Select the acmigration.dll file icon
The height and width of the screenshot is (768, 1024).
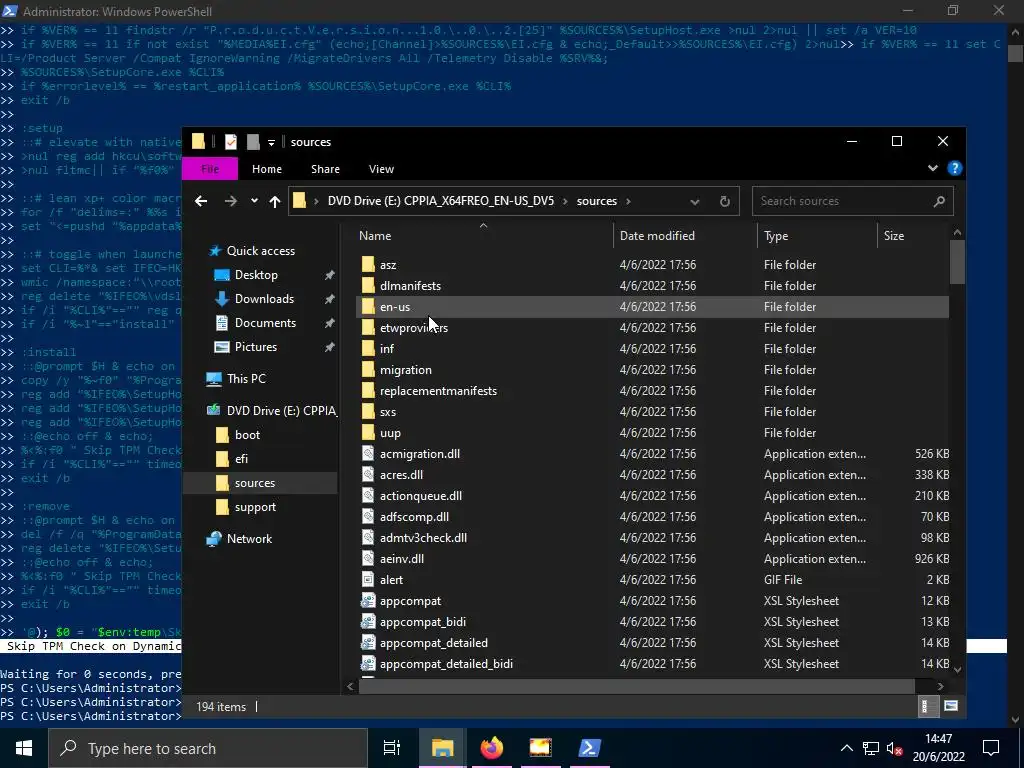(368, 454)
